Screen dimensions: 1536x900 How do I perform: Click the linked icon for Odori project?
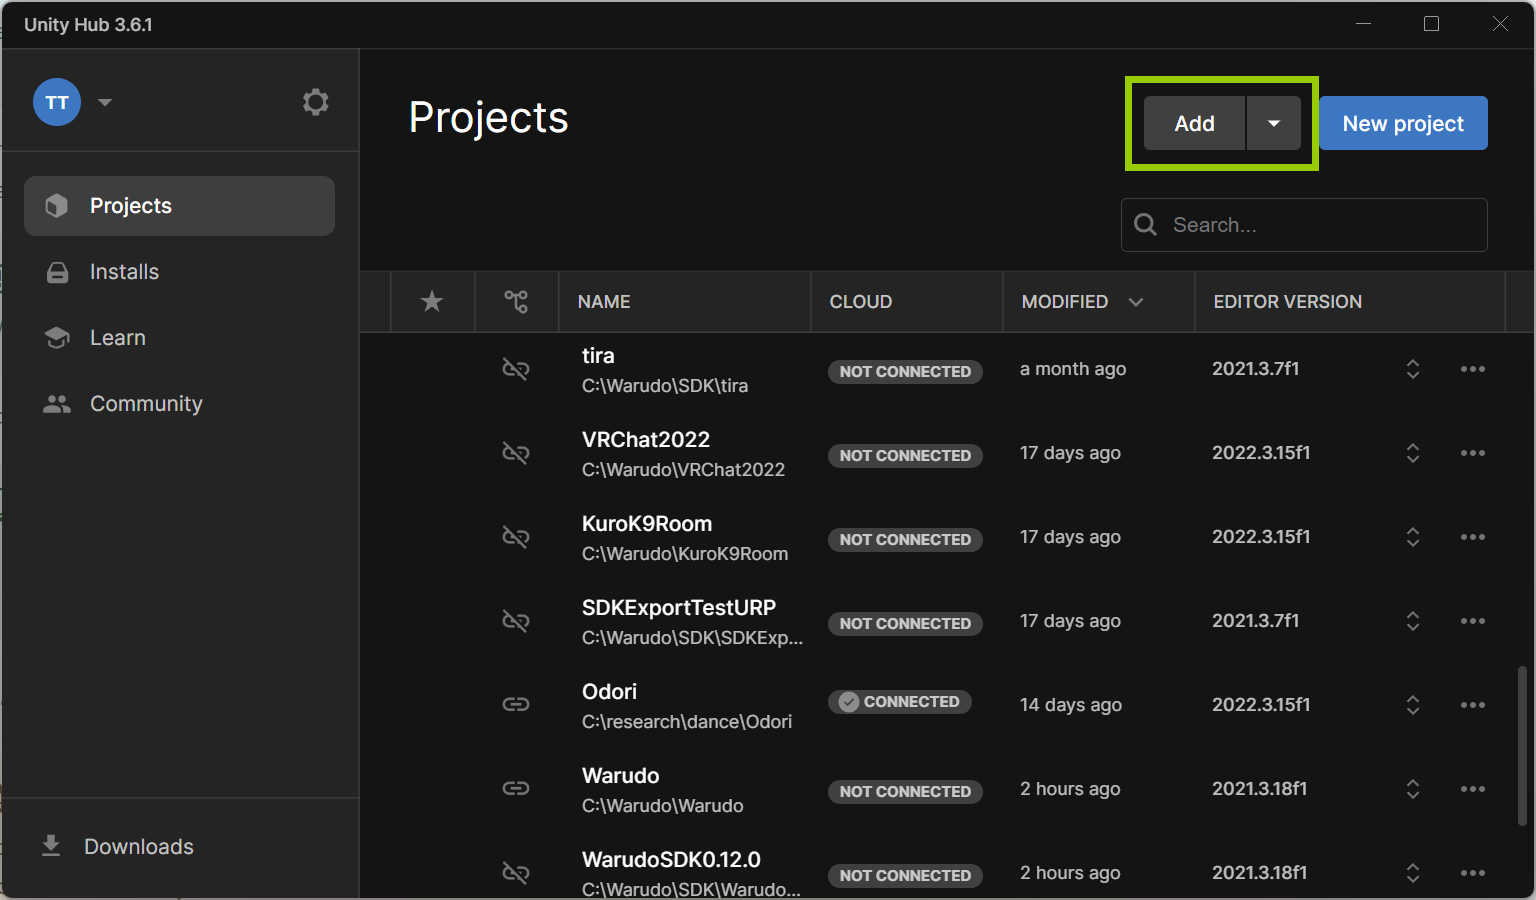pos(516,705)
